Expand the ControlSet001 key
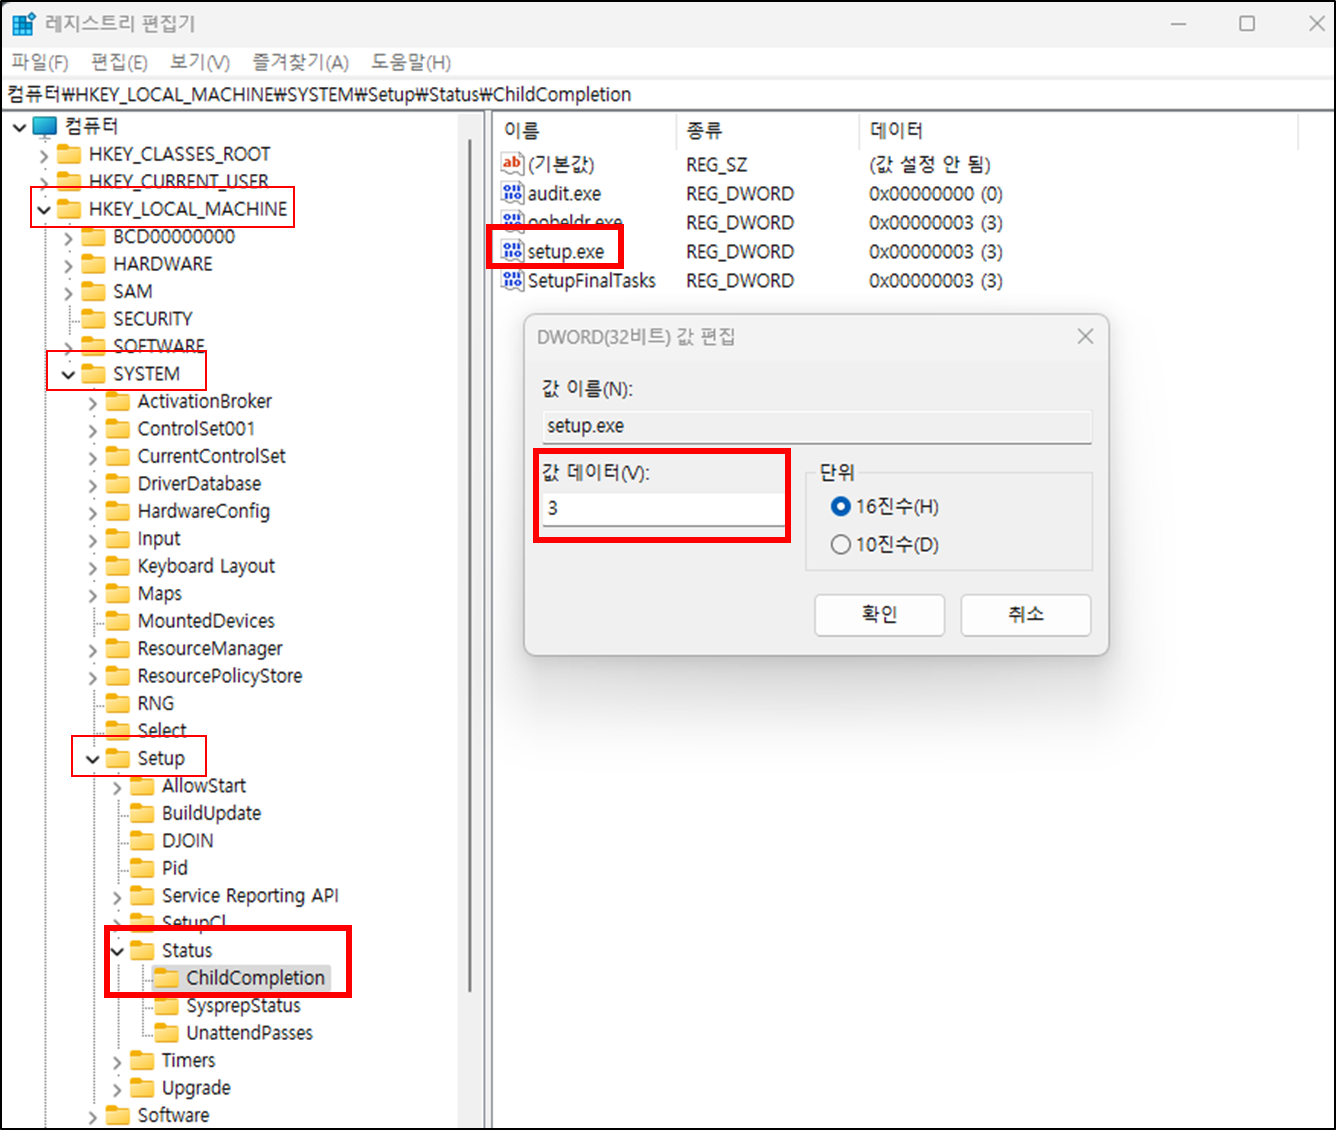 point(93,430)
